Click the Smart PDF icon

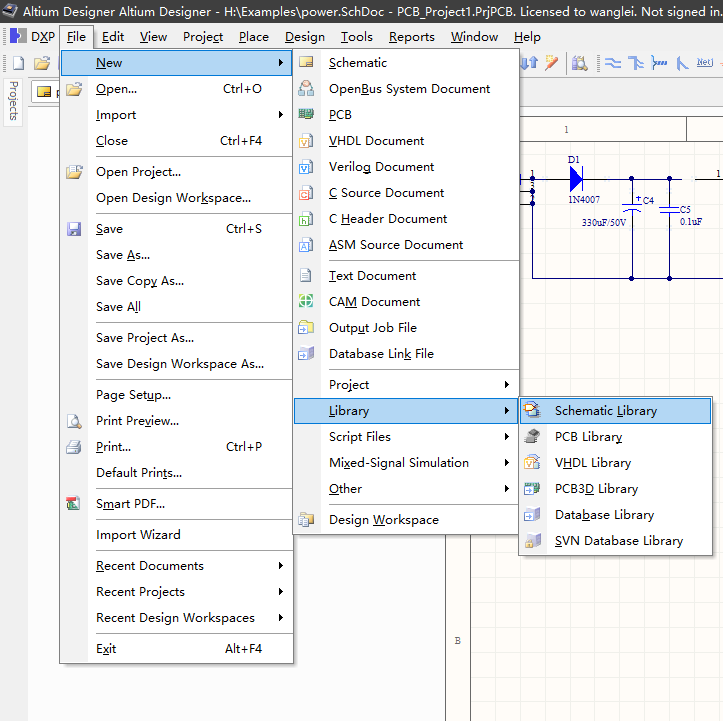pos(74,504)
